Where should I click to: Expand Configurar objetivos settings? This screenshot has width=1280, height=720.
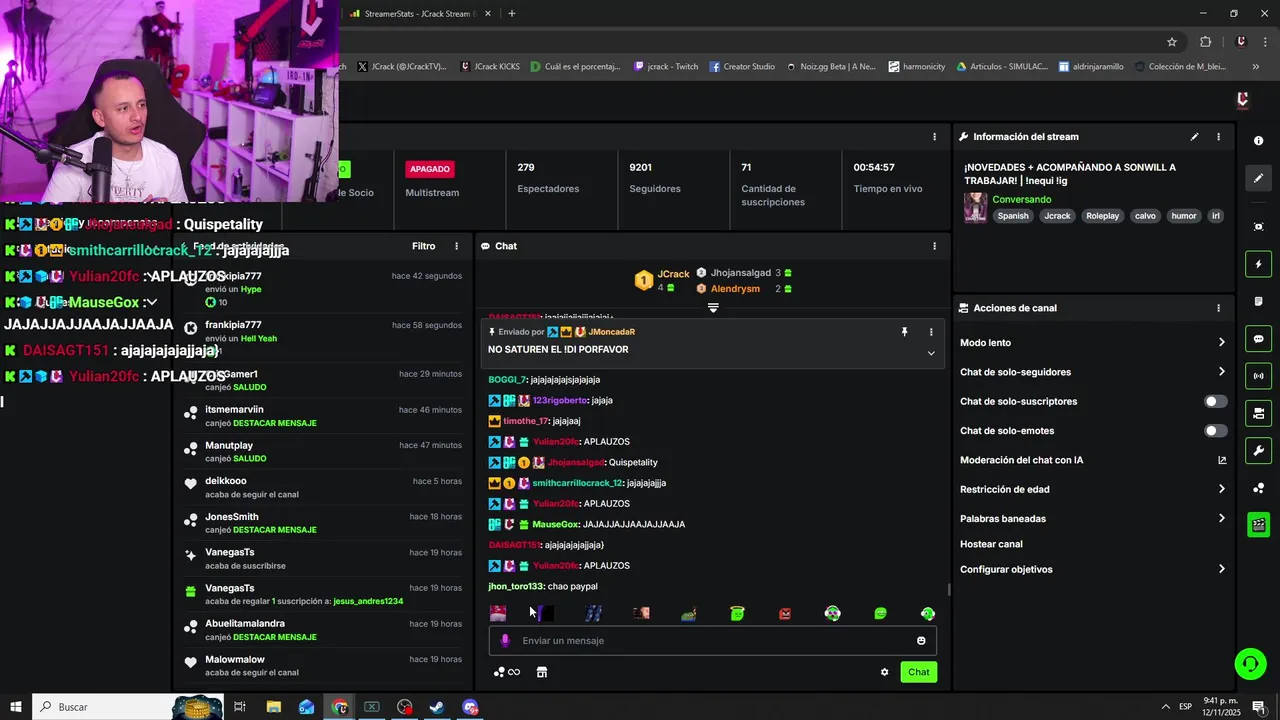point(1221,569)
